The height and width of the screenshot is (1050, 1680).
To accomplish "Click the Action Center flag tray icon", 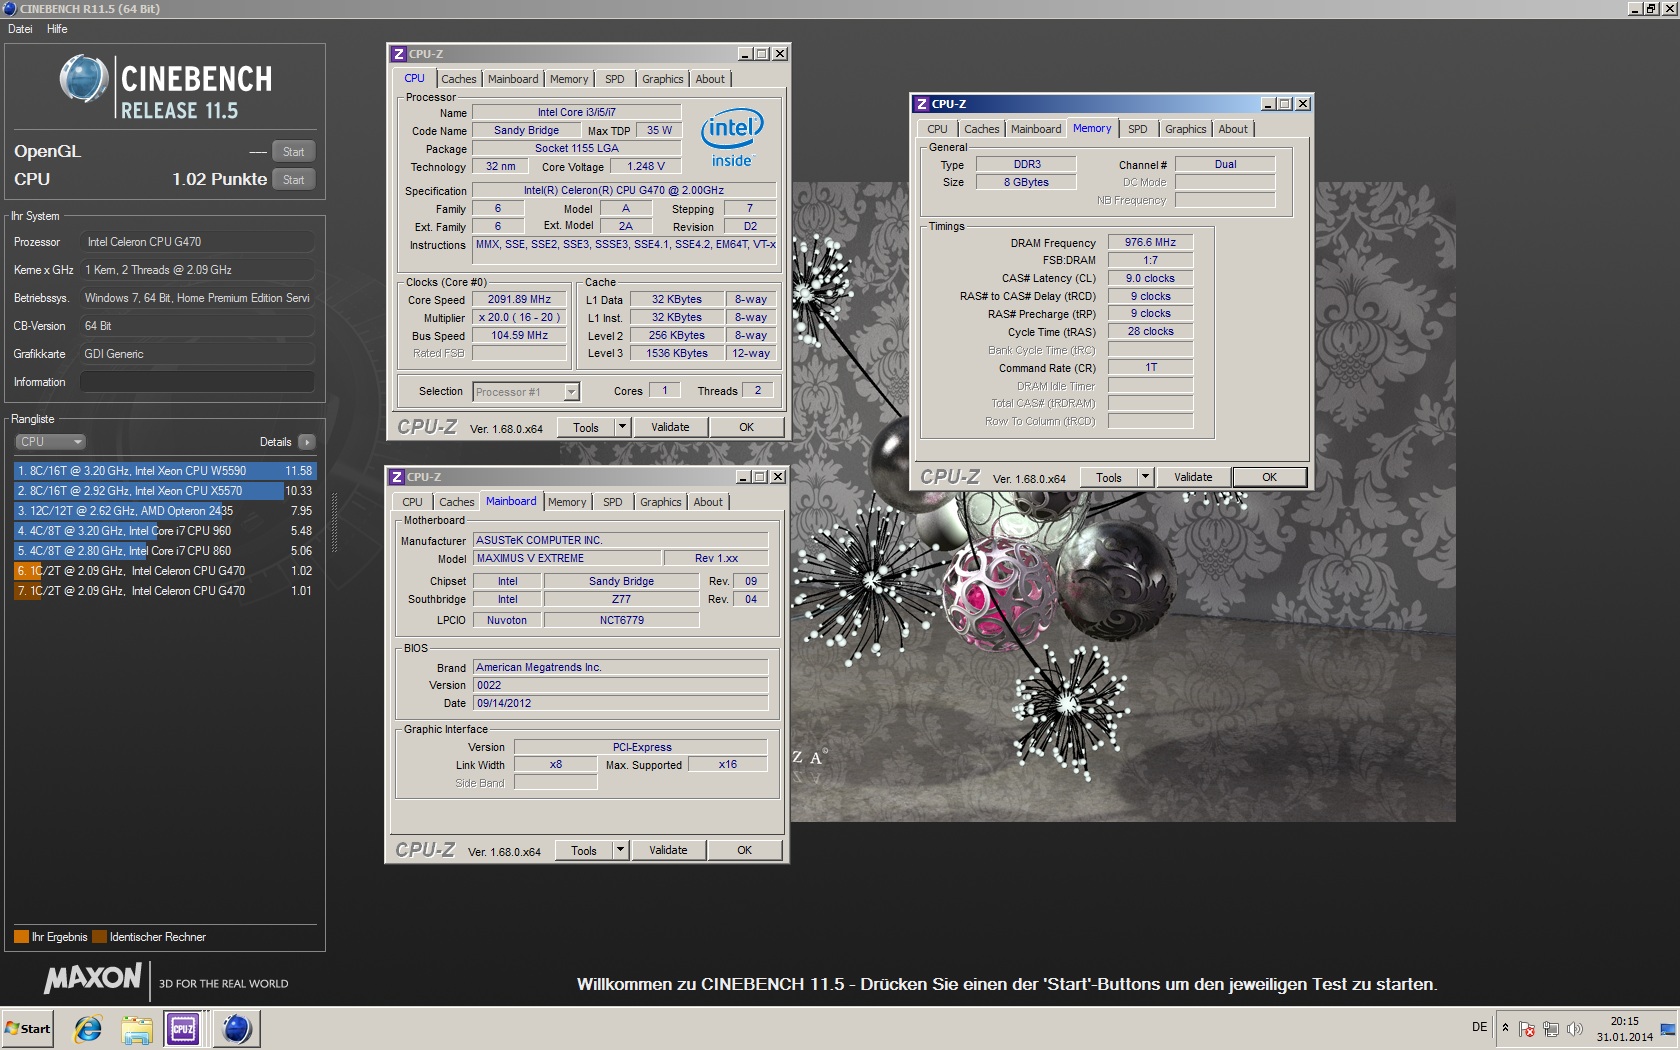I will 1527,1029.
